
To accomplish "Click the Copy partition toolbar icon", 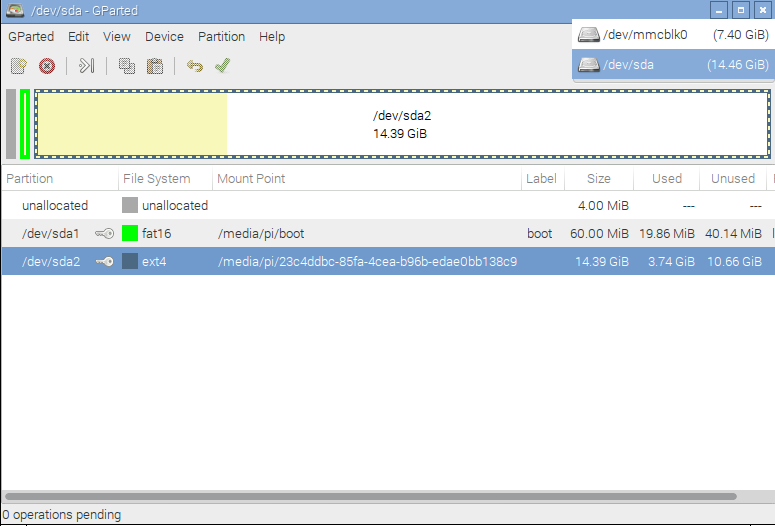I will click(127, 66).
